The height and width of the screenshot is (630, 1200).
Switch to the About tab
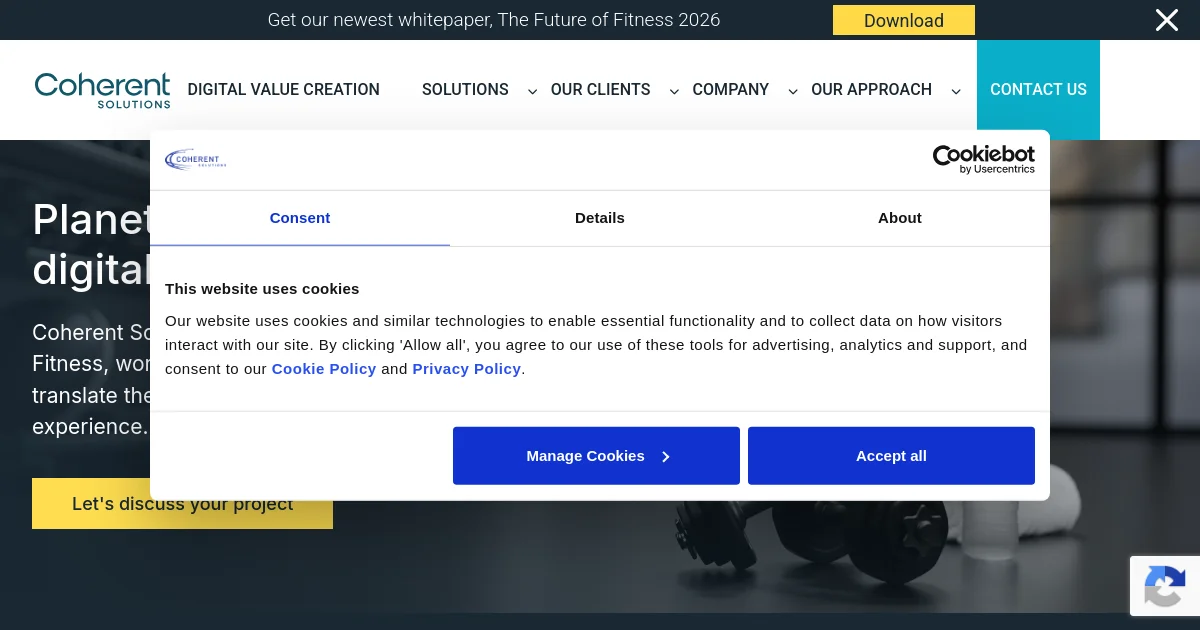coord(900,218)
